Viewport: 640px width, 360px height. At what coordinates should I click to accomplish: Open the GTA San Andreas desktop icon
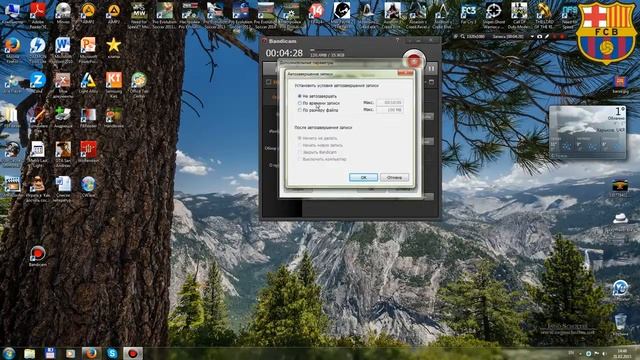click(x=63, y=154)
